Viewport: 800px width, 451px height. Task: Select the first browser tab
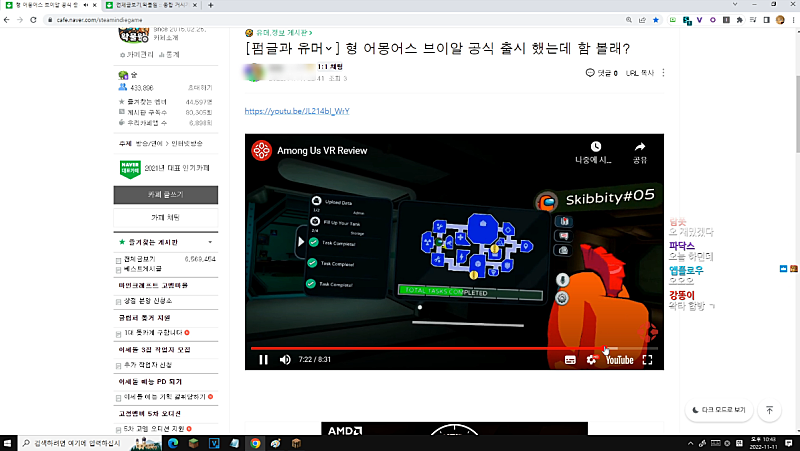tap(49, 5)
